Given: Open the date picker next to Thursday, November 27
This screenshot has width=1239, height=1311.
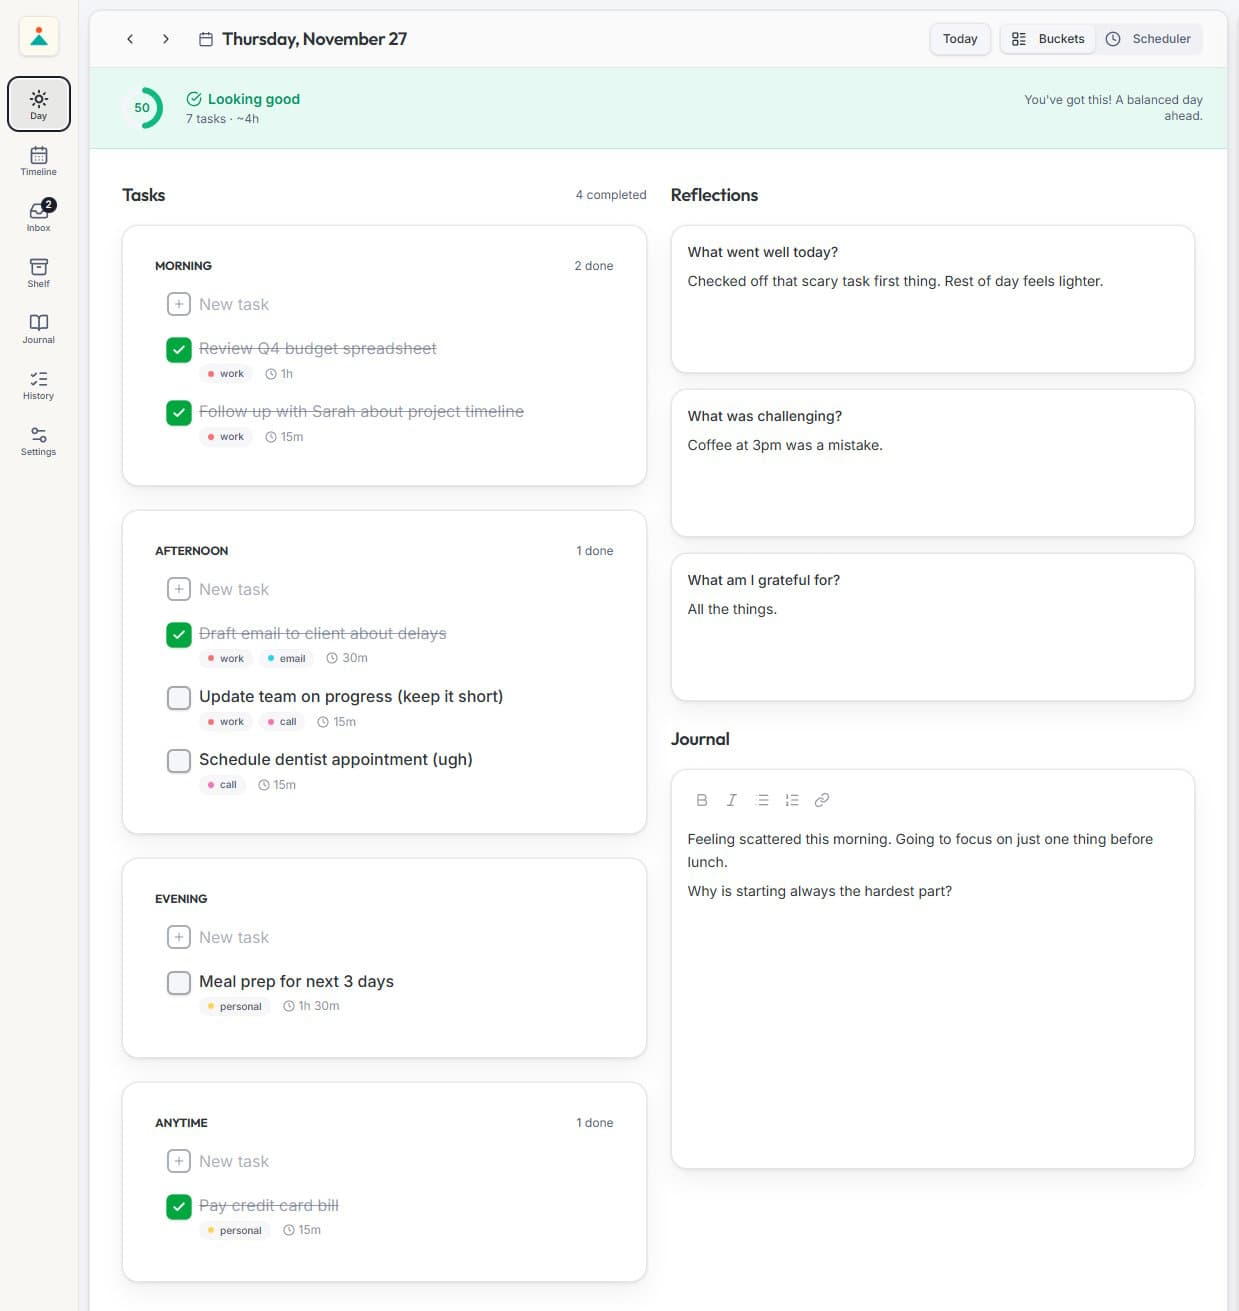Looking at the screenshot, I should tap(204, 38).
